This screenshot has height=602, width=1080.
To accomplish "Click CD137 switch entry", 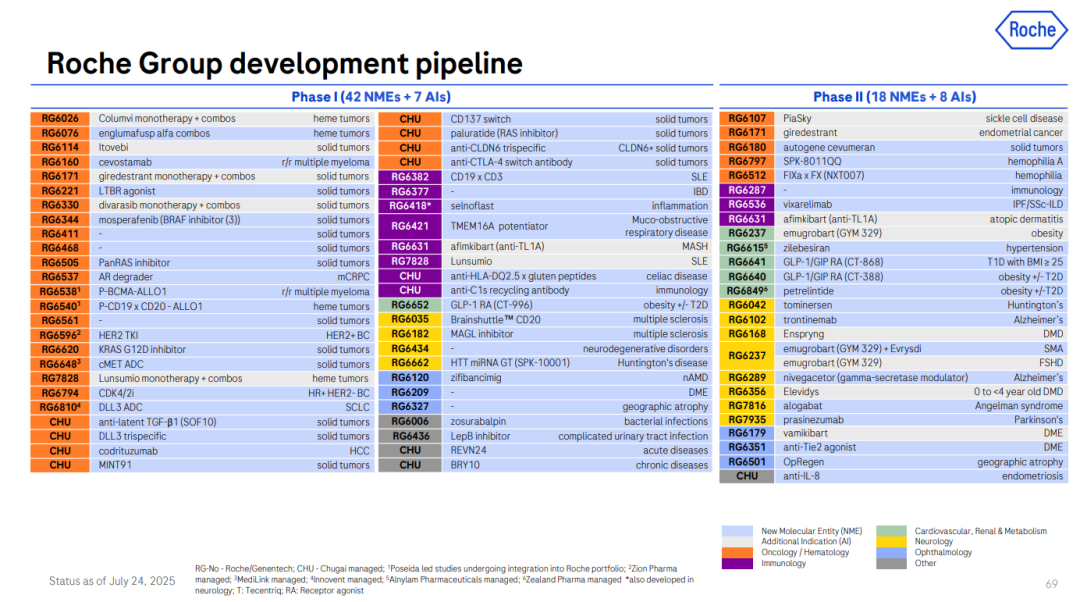I will click(x=481, y=119).
